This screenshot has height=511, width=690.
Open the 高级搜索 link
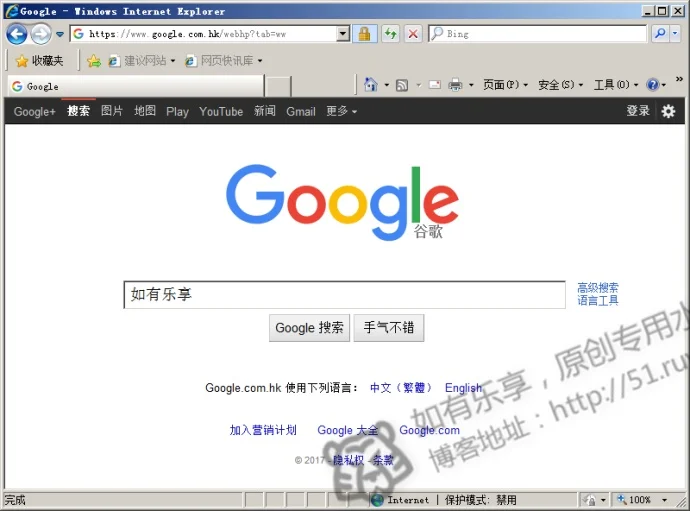[598, 288]
